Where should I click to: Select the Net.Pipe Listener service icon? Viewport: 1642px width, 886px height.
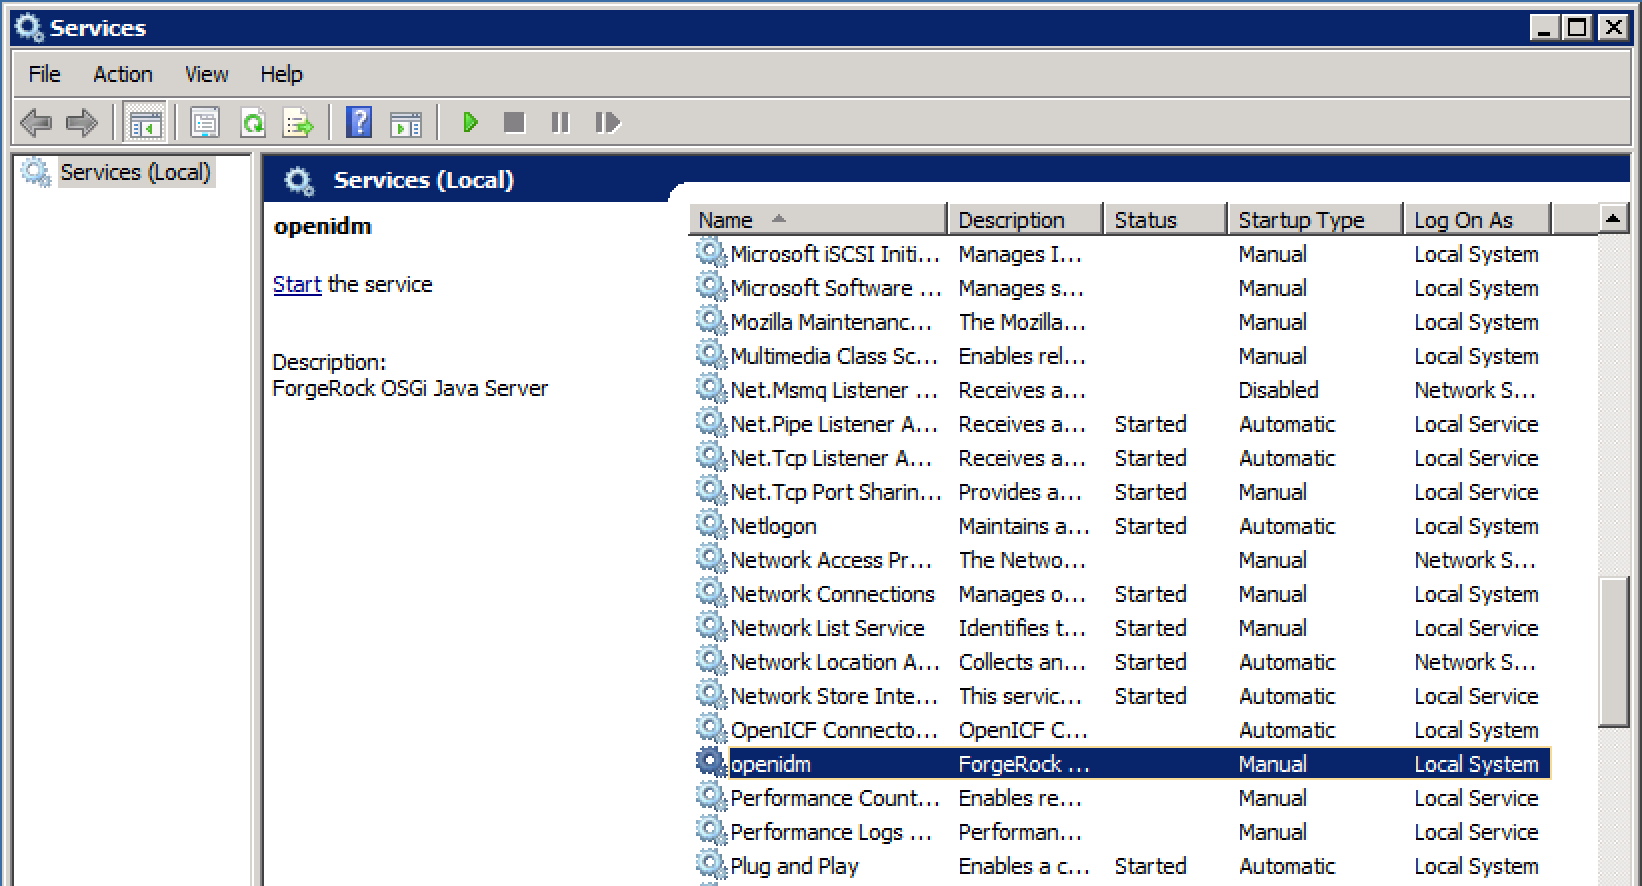pyautogui.click(x=711, y=423)
